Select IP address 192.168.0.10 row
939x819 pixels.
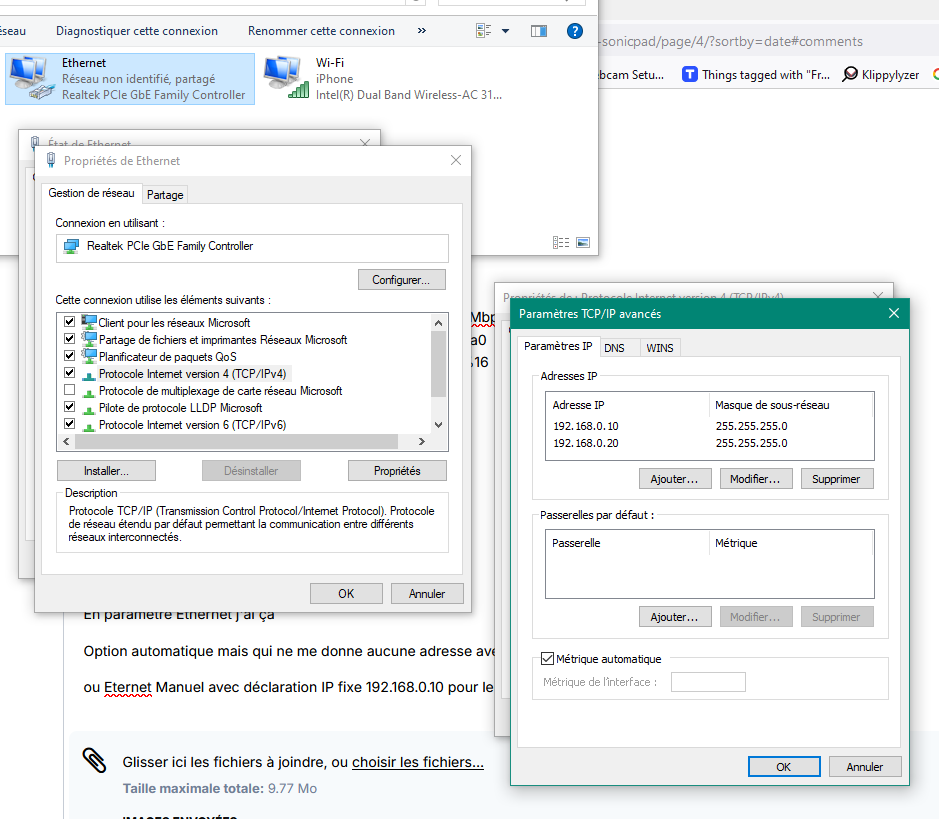point(710,426)
